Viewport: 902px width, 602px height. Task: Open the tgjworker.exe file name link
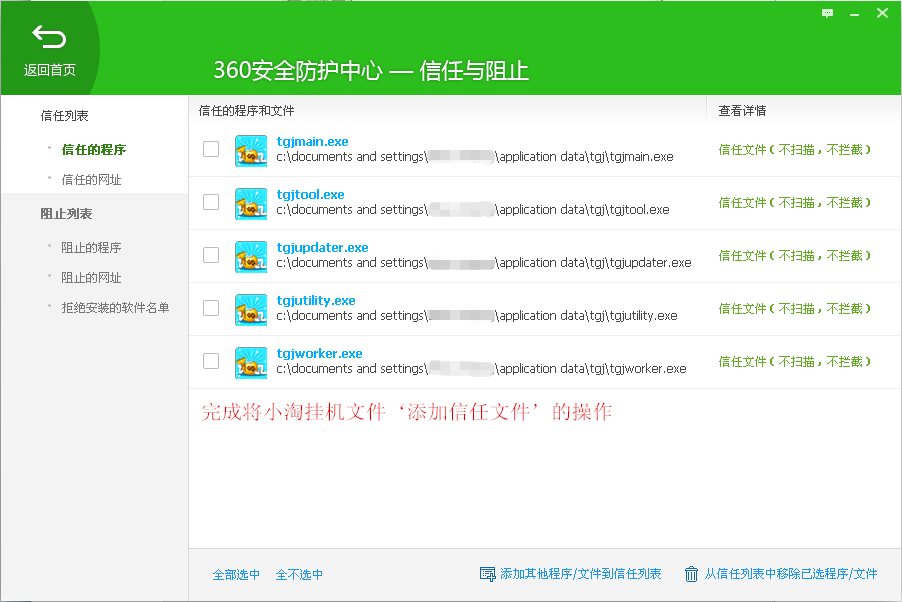(x=319, y=353)
